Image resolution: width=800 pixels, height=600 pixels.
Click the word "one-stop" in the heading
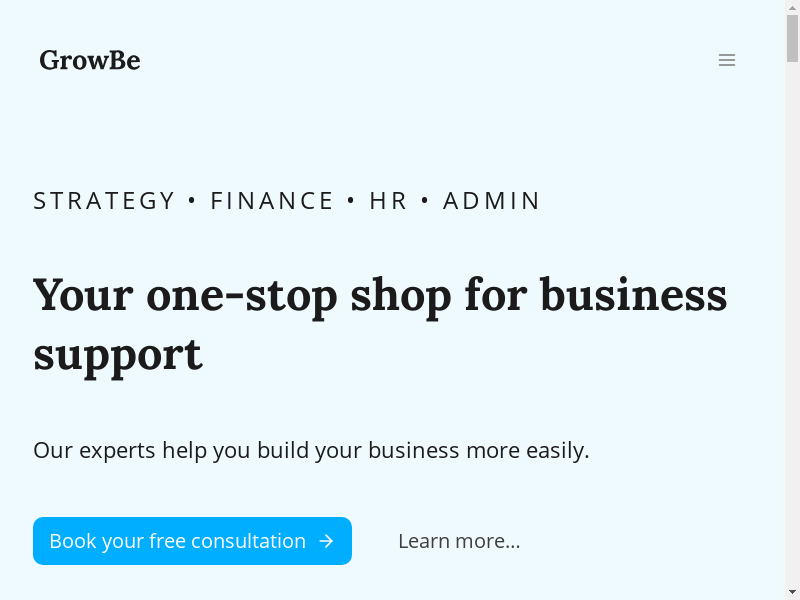click(x=248, y=295)
